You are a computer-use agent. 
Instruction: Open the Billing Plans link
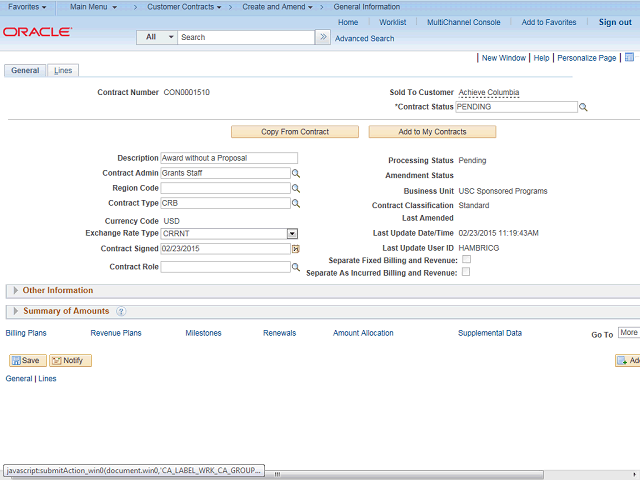26,333
